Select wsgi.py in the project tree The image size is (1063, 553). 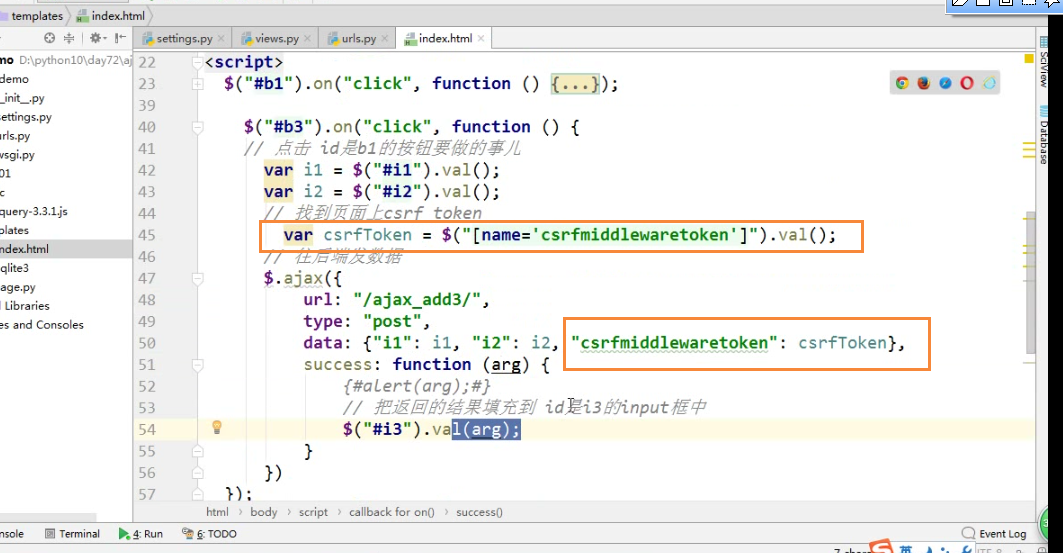pos(18,155)
